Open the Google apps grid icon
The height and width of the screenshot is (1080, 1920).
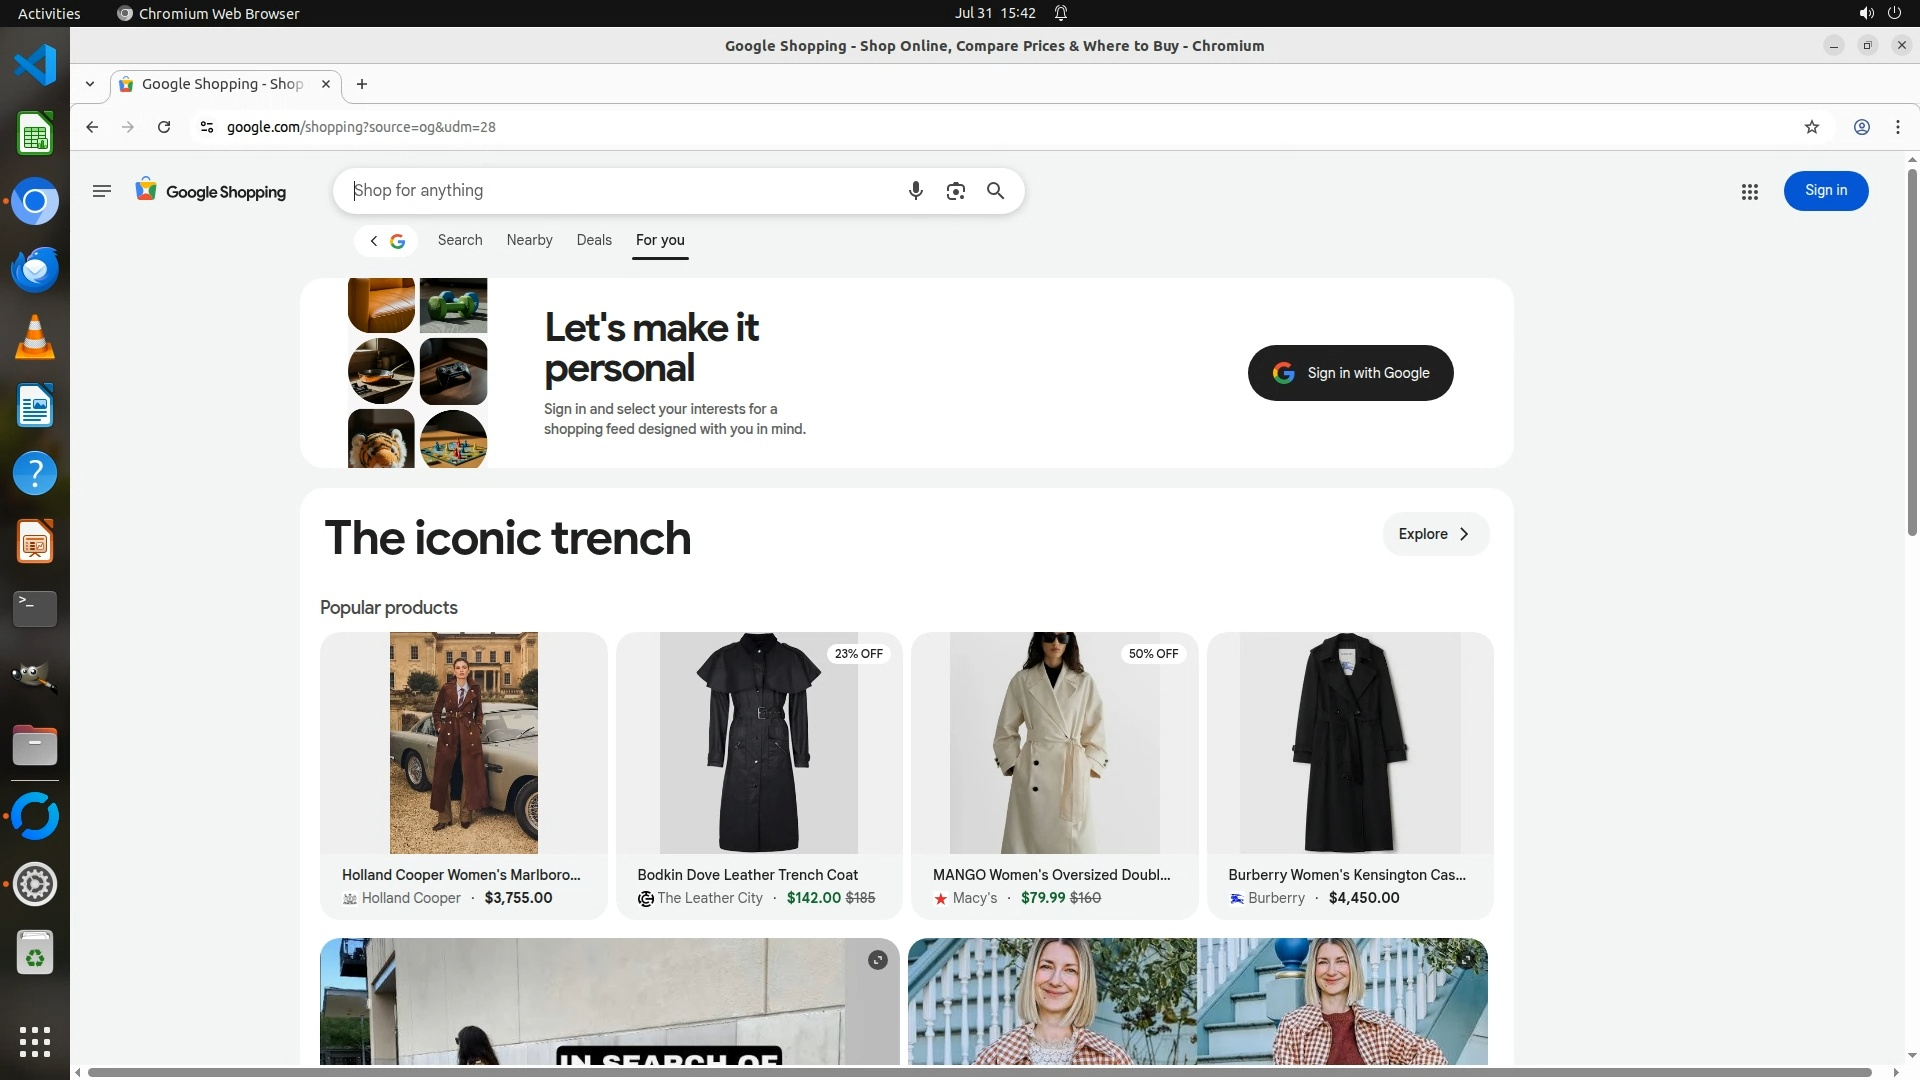(x=1749, y=192)
